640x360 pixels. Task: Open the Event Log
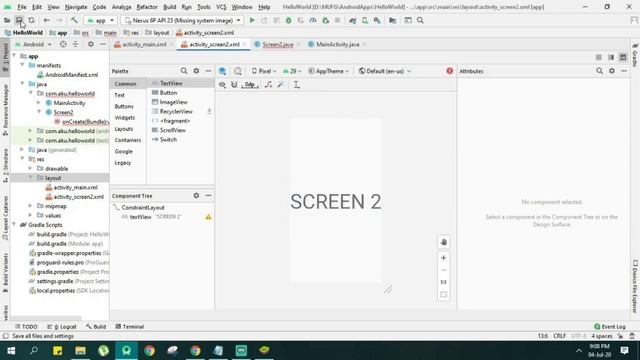click(x=610, y=327)
